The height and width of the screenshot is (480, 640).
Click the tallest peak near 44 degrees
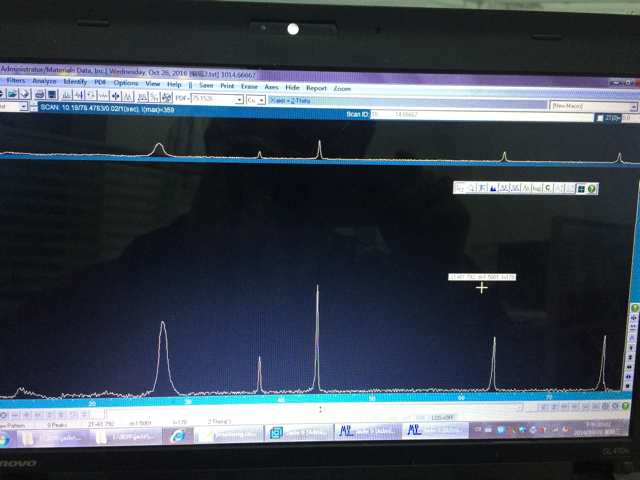tap(317, 338)
